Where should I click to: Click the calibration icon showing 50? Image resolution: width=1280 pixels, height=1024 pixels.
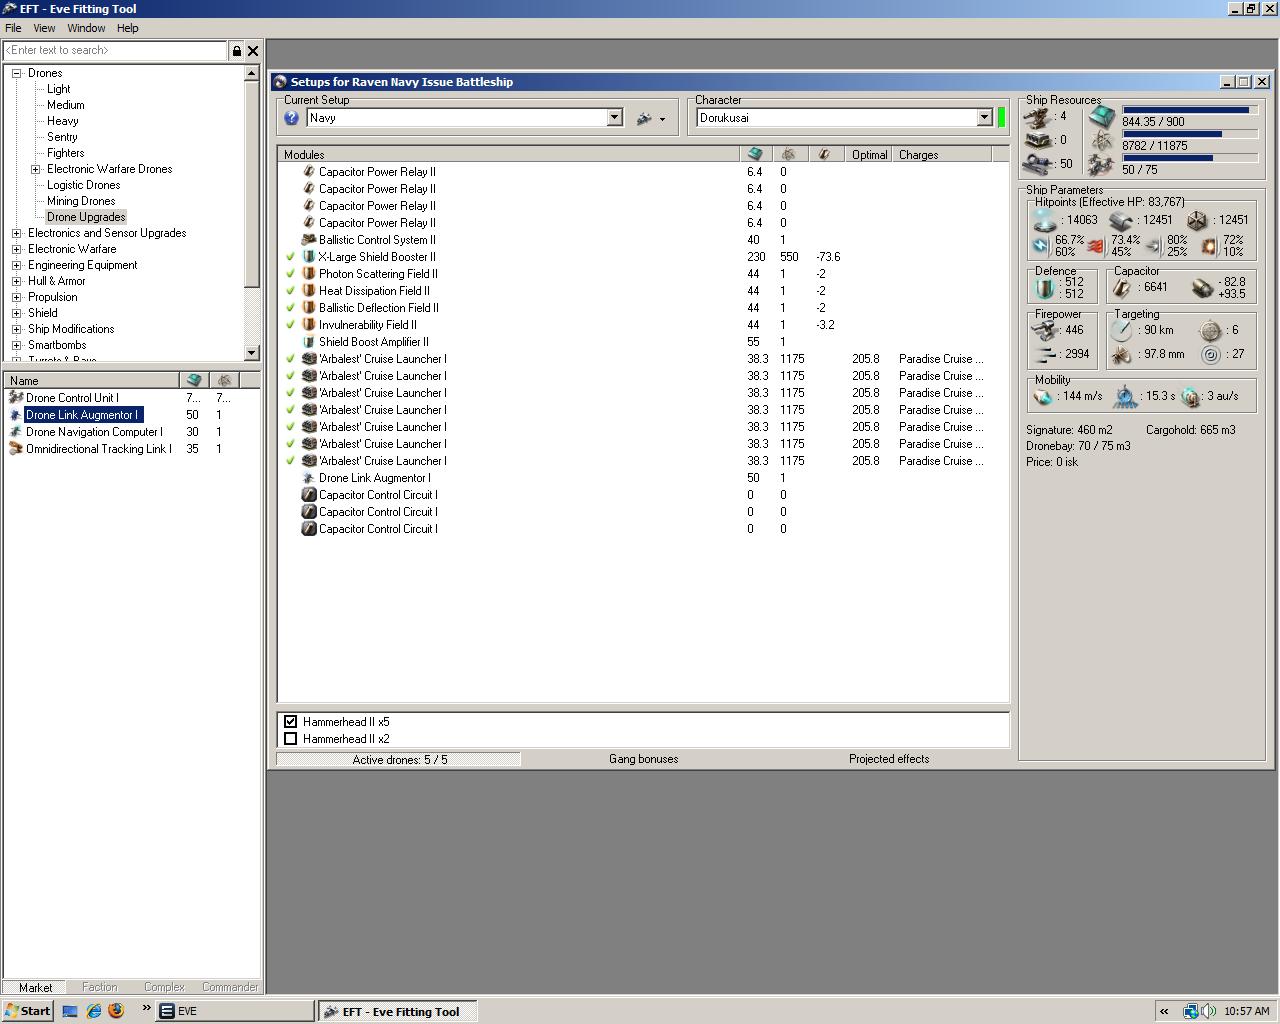pyautogui.click(x=1039, y=164)
